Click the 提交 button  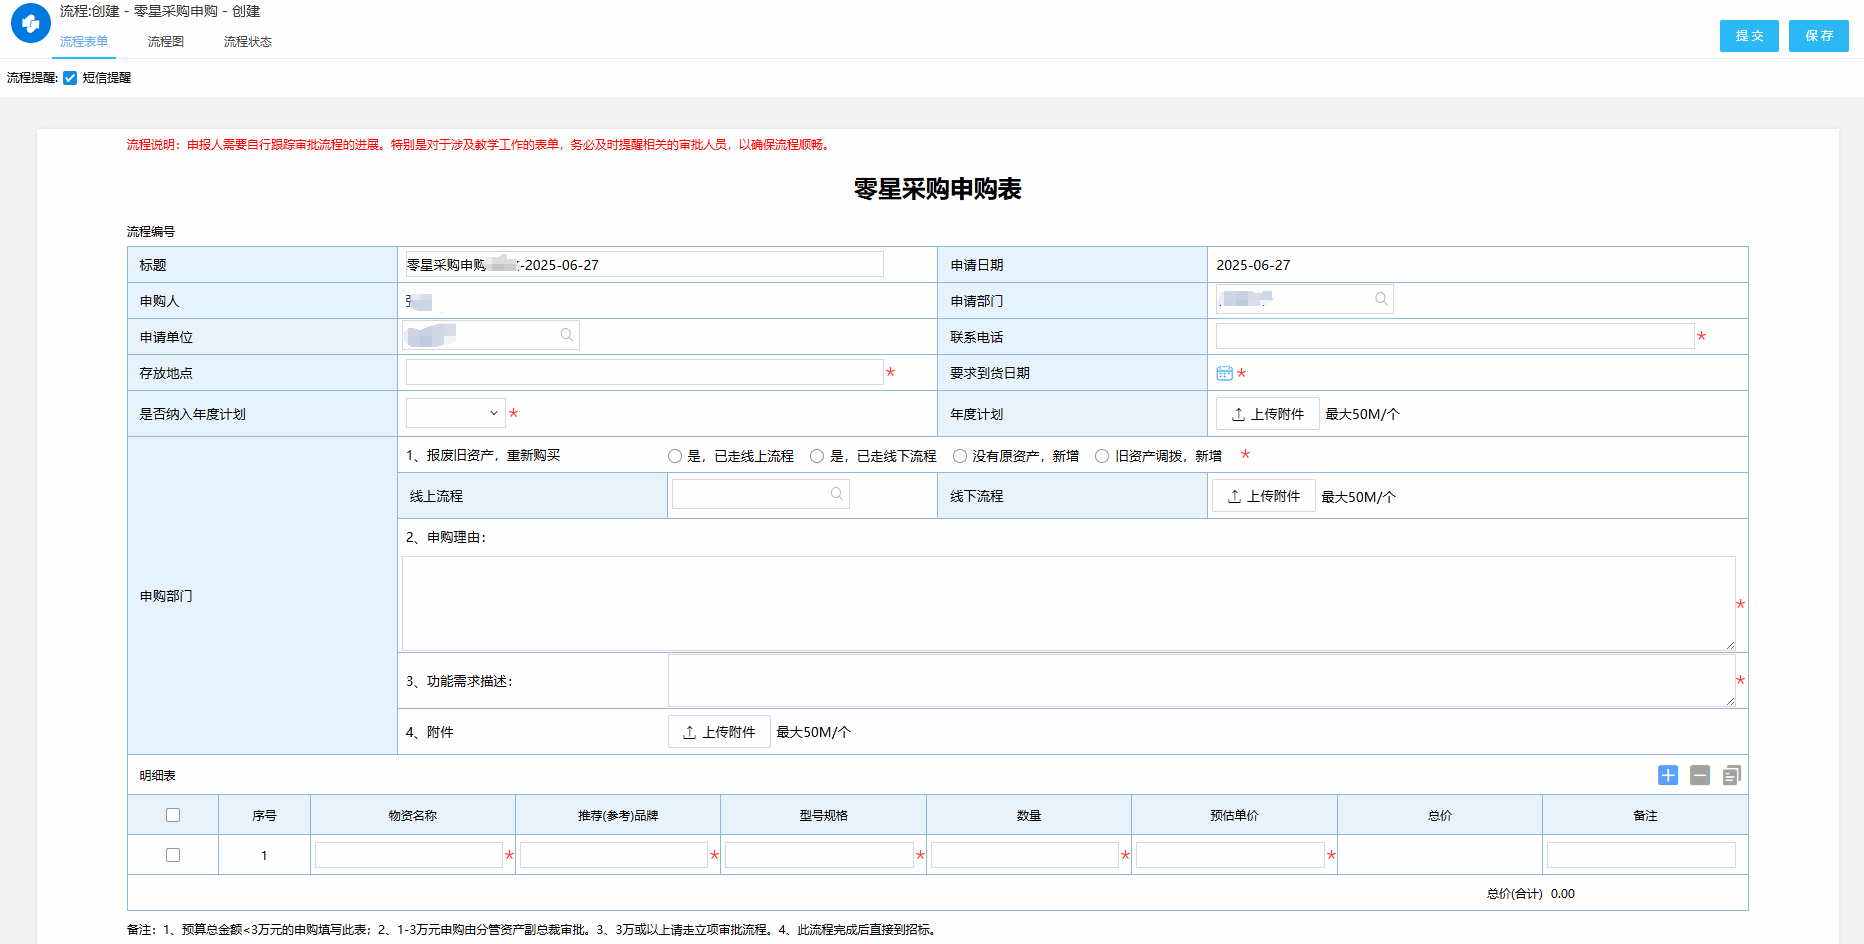tap(1749, 36)
